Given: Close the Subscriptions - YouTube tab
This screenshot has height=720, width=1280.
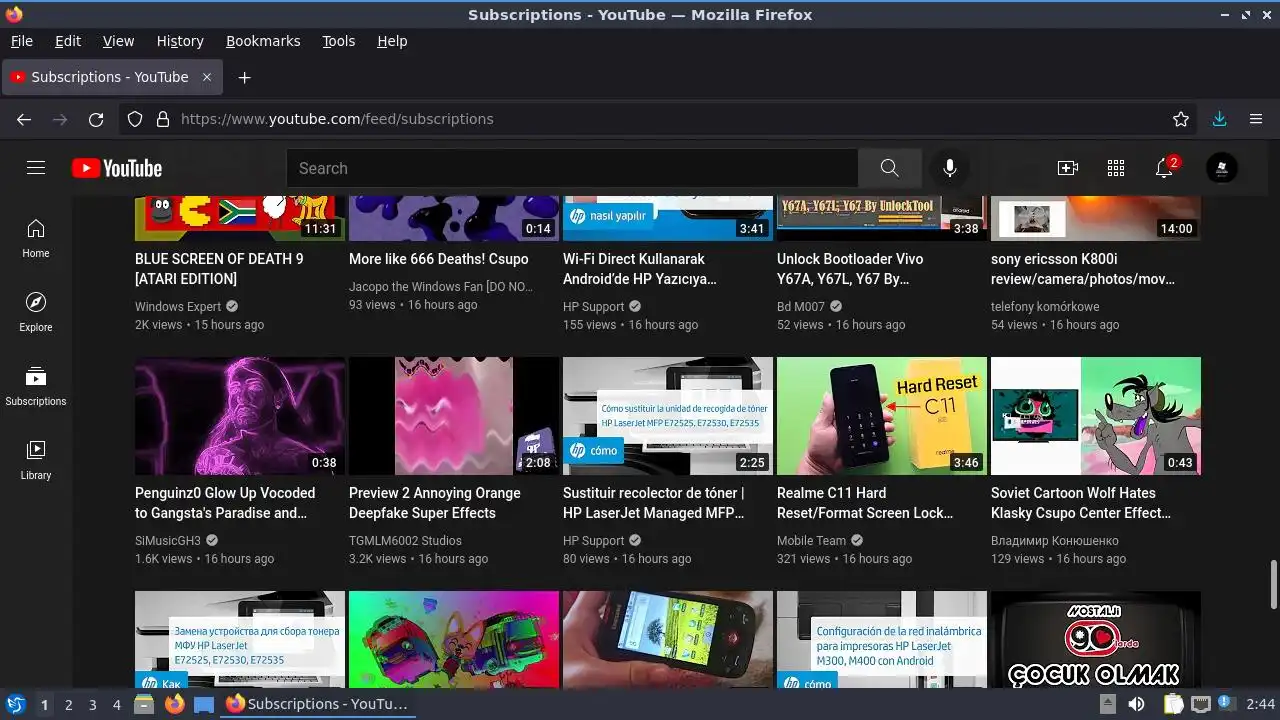Looking at the screenshot, I should click(x=207, y=77).
